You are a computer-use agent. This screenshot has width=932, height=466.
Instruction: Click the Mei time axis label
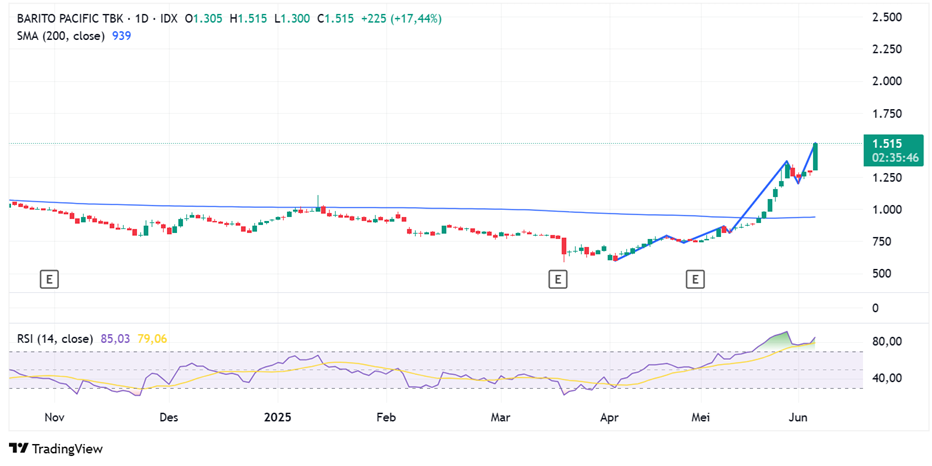tap(700, 418)
